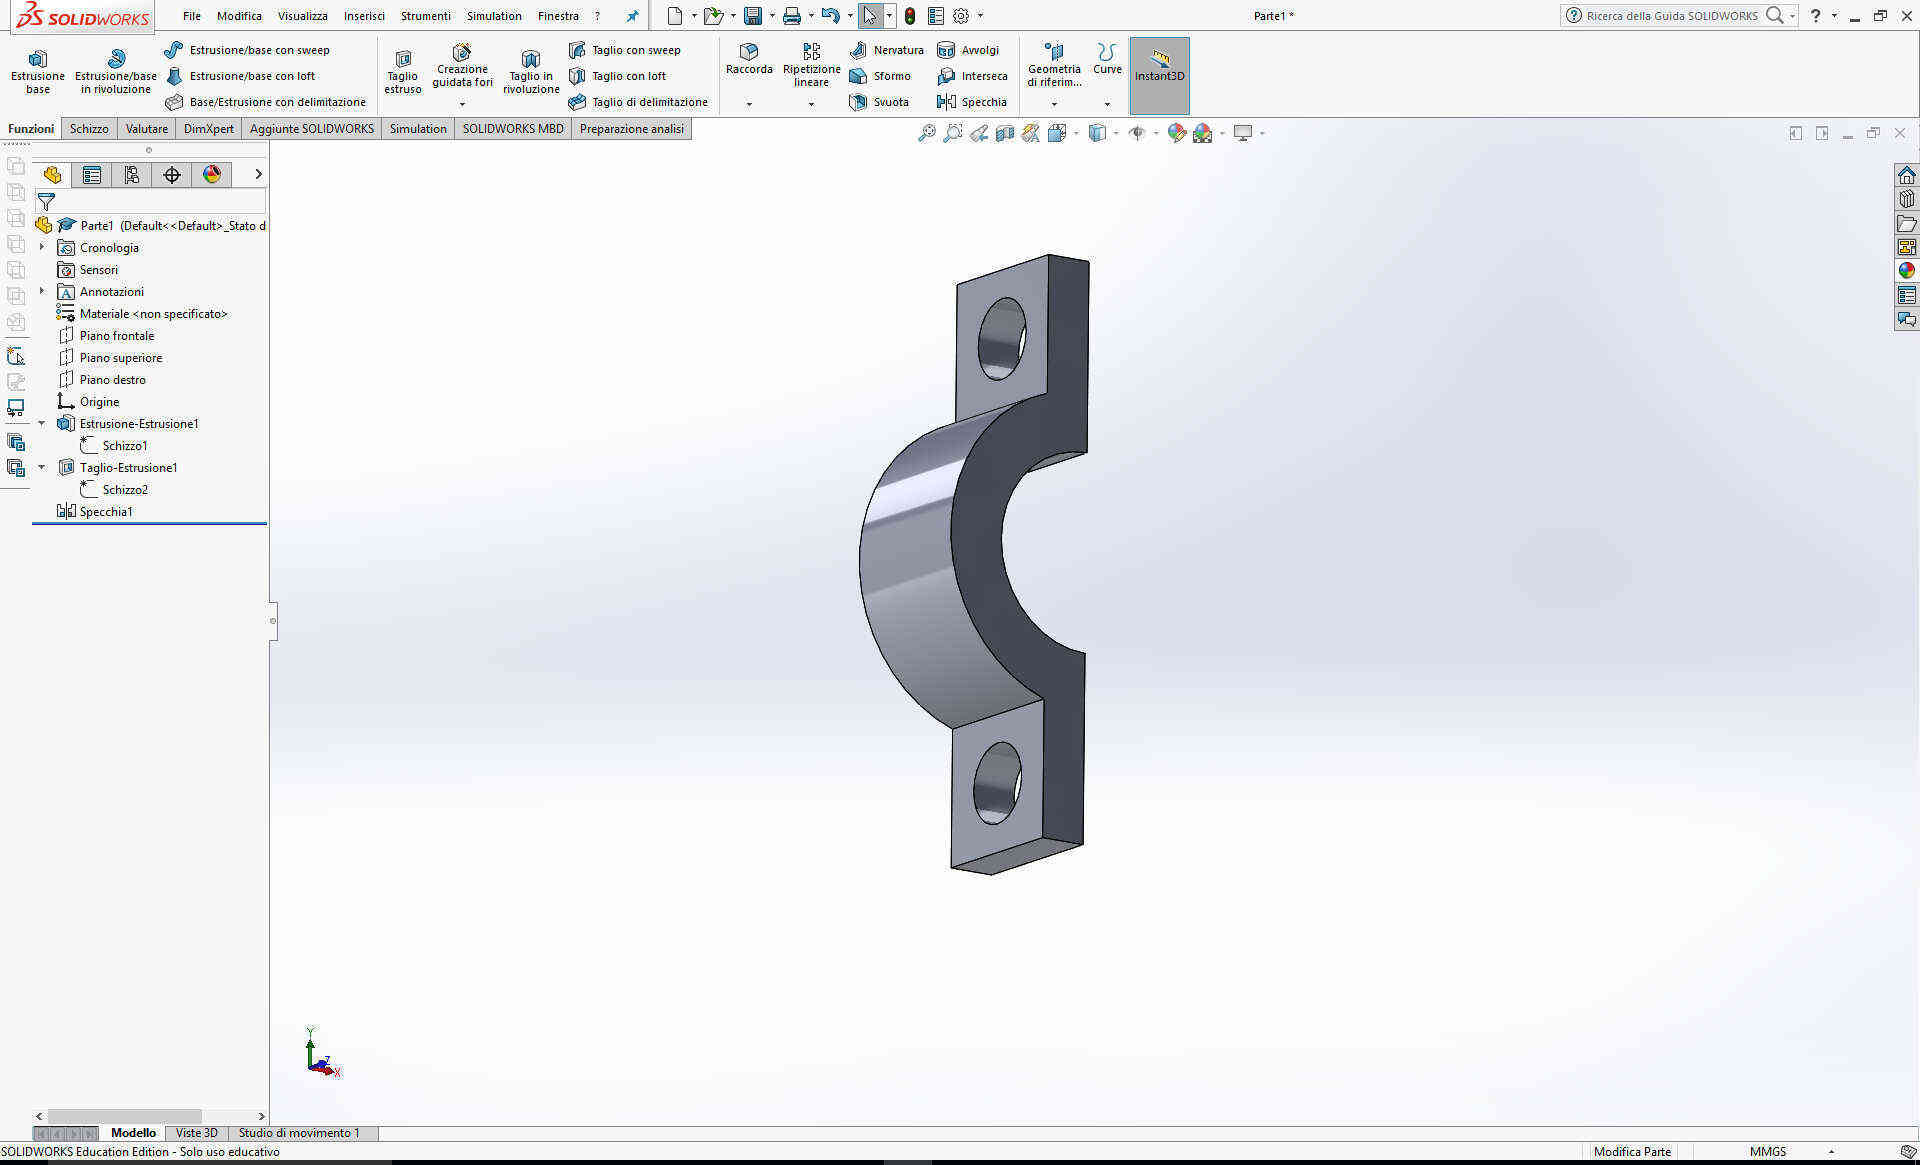Click the tree filter funnel icon
This screenshot has width=1920, height=1165.
(46, 202)
